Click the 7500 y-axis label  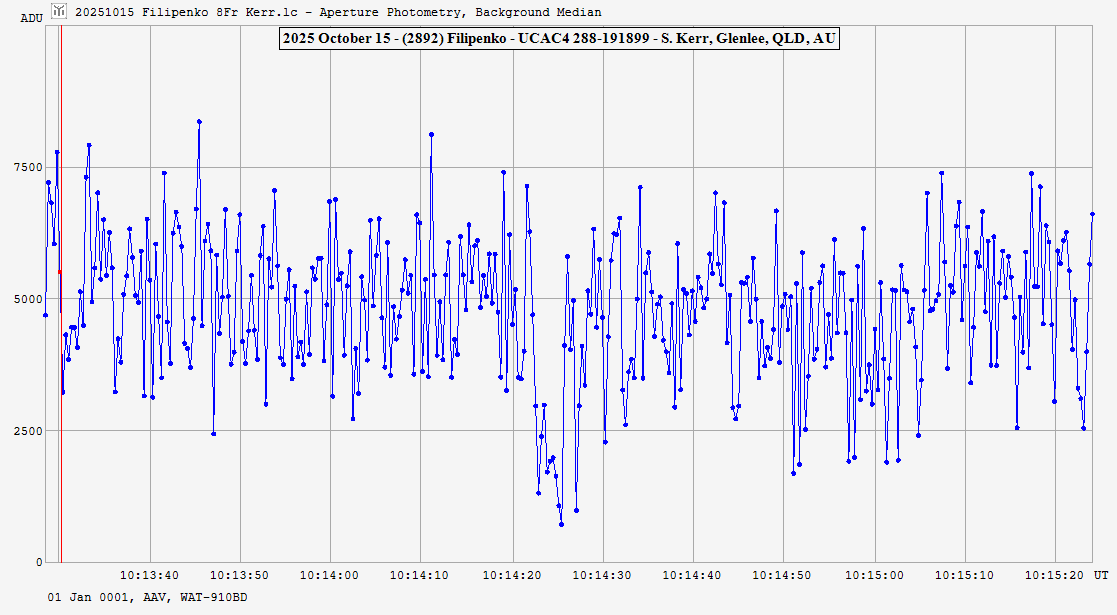(x=25, y=167)
